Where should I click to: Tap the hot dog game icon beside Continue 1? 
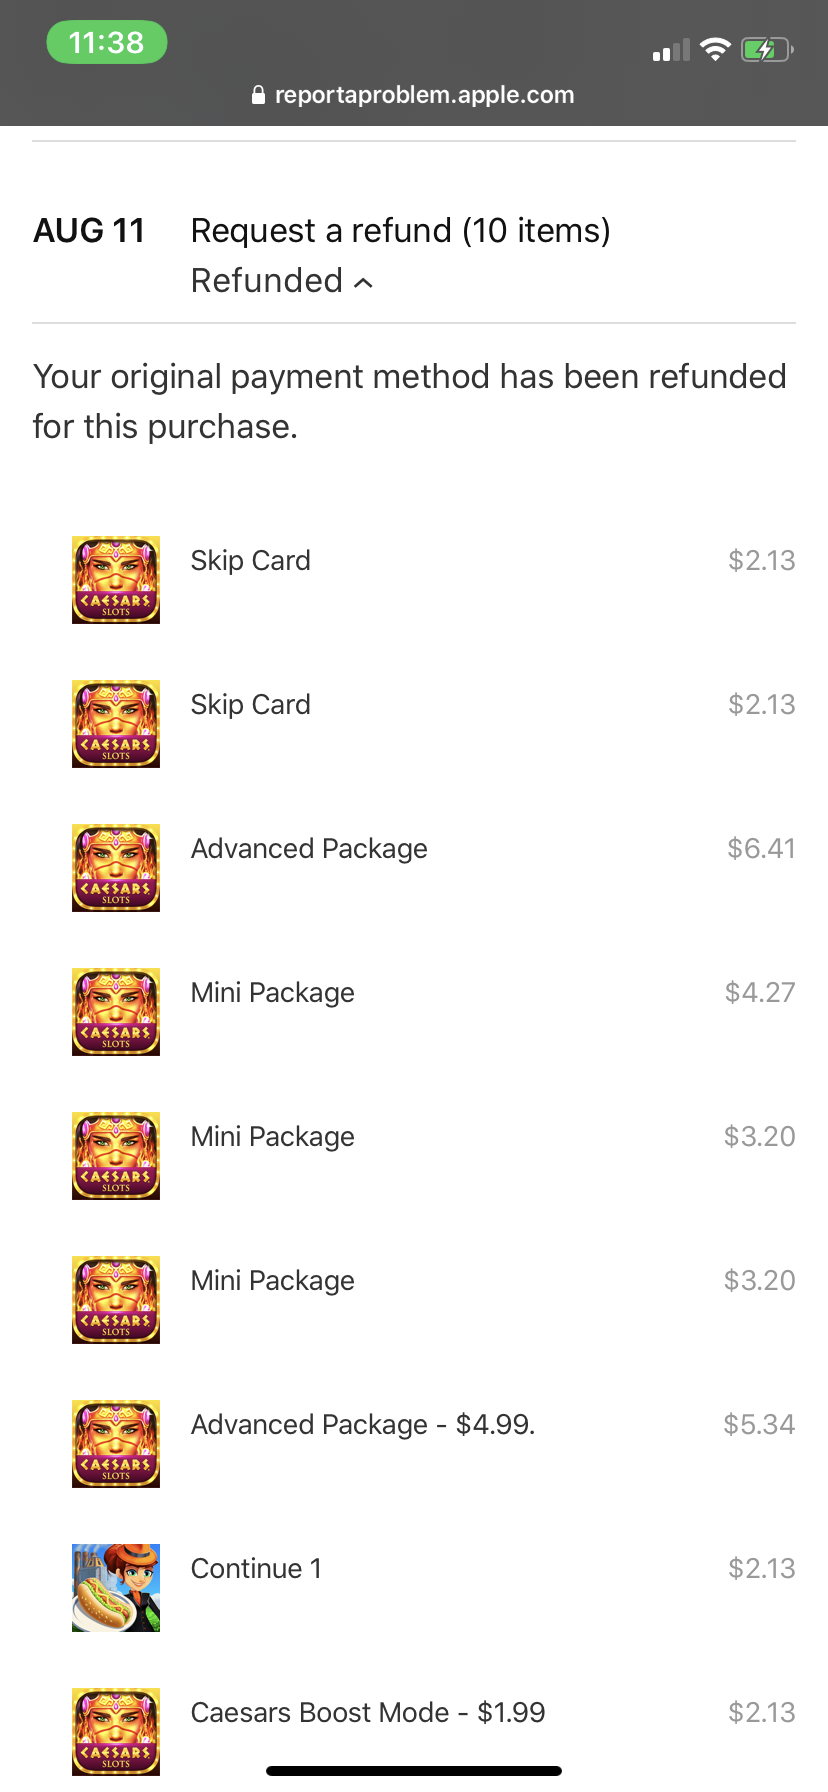[x=116, y=1588]
